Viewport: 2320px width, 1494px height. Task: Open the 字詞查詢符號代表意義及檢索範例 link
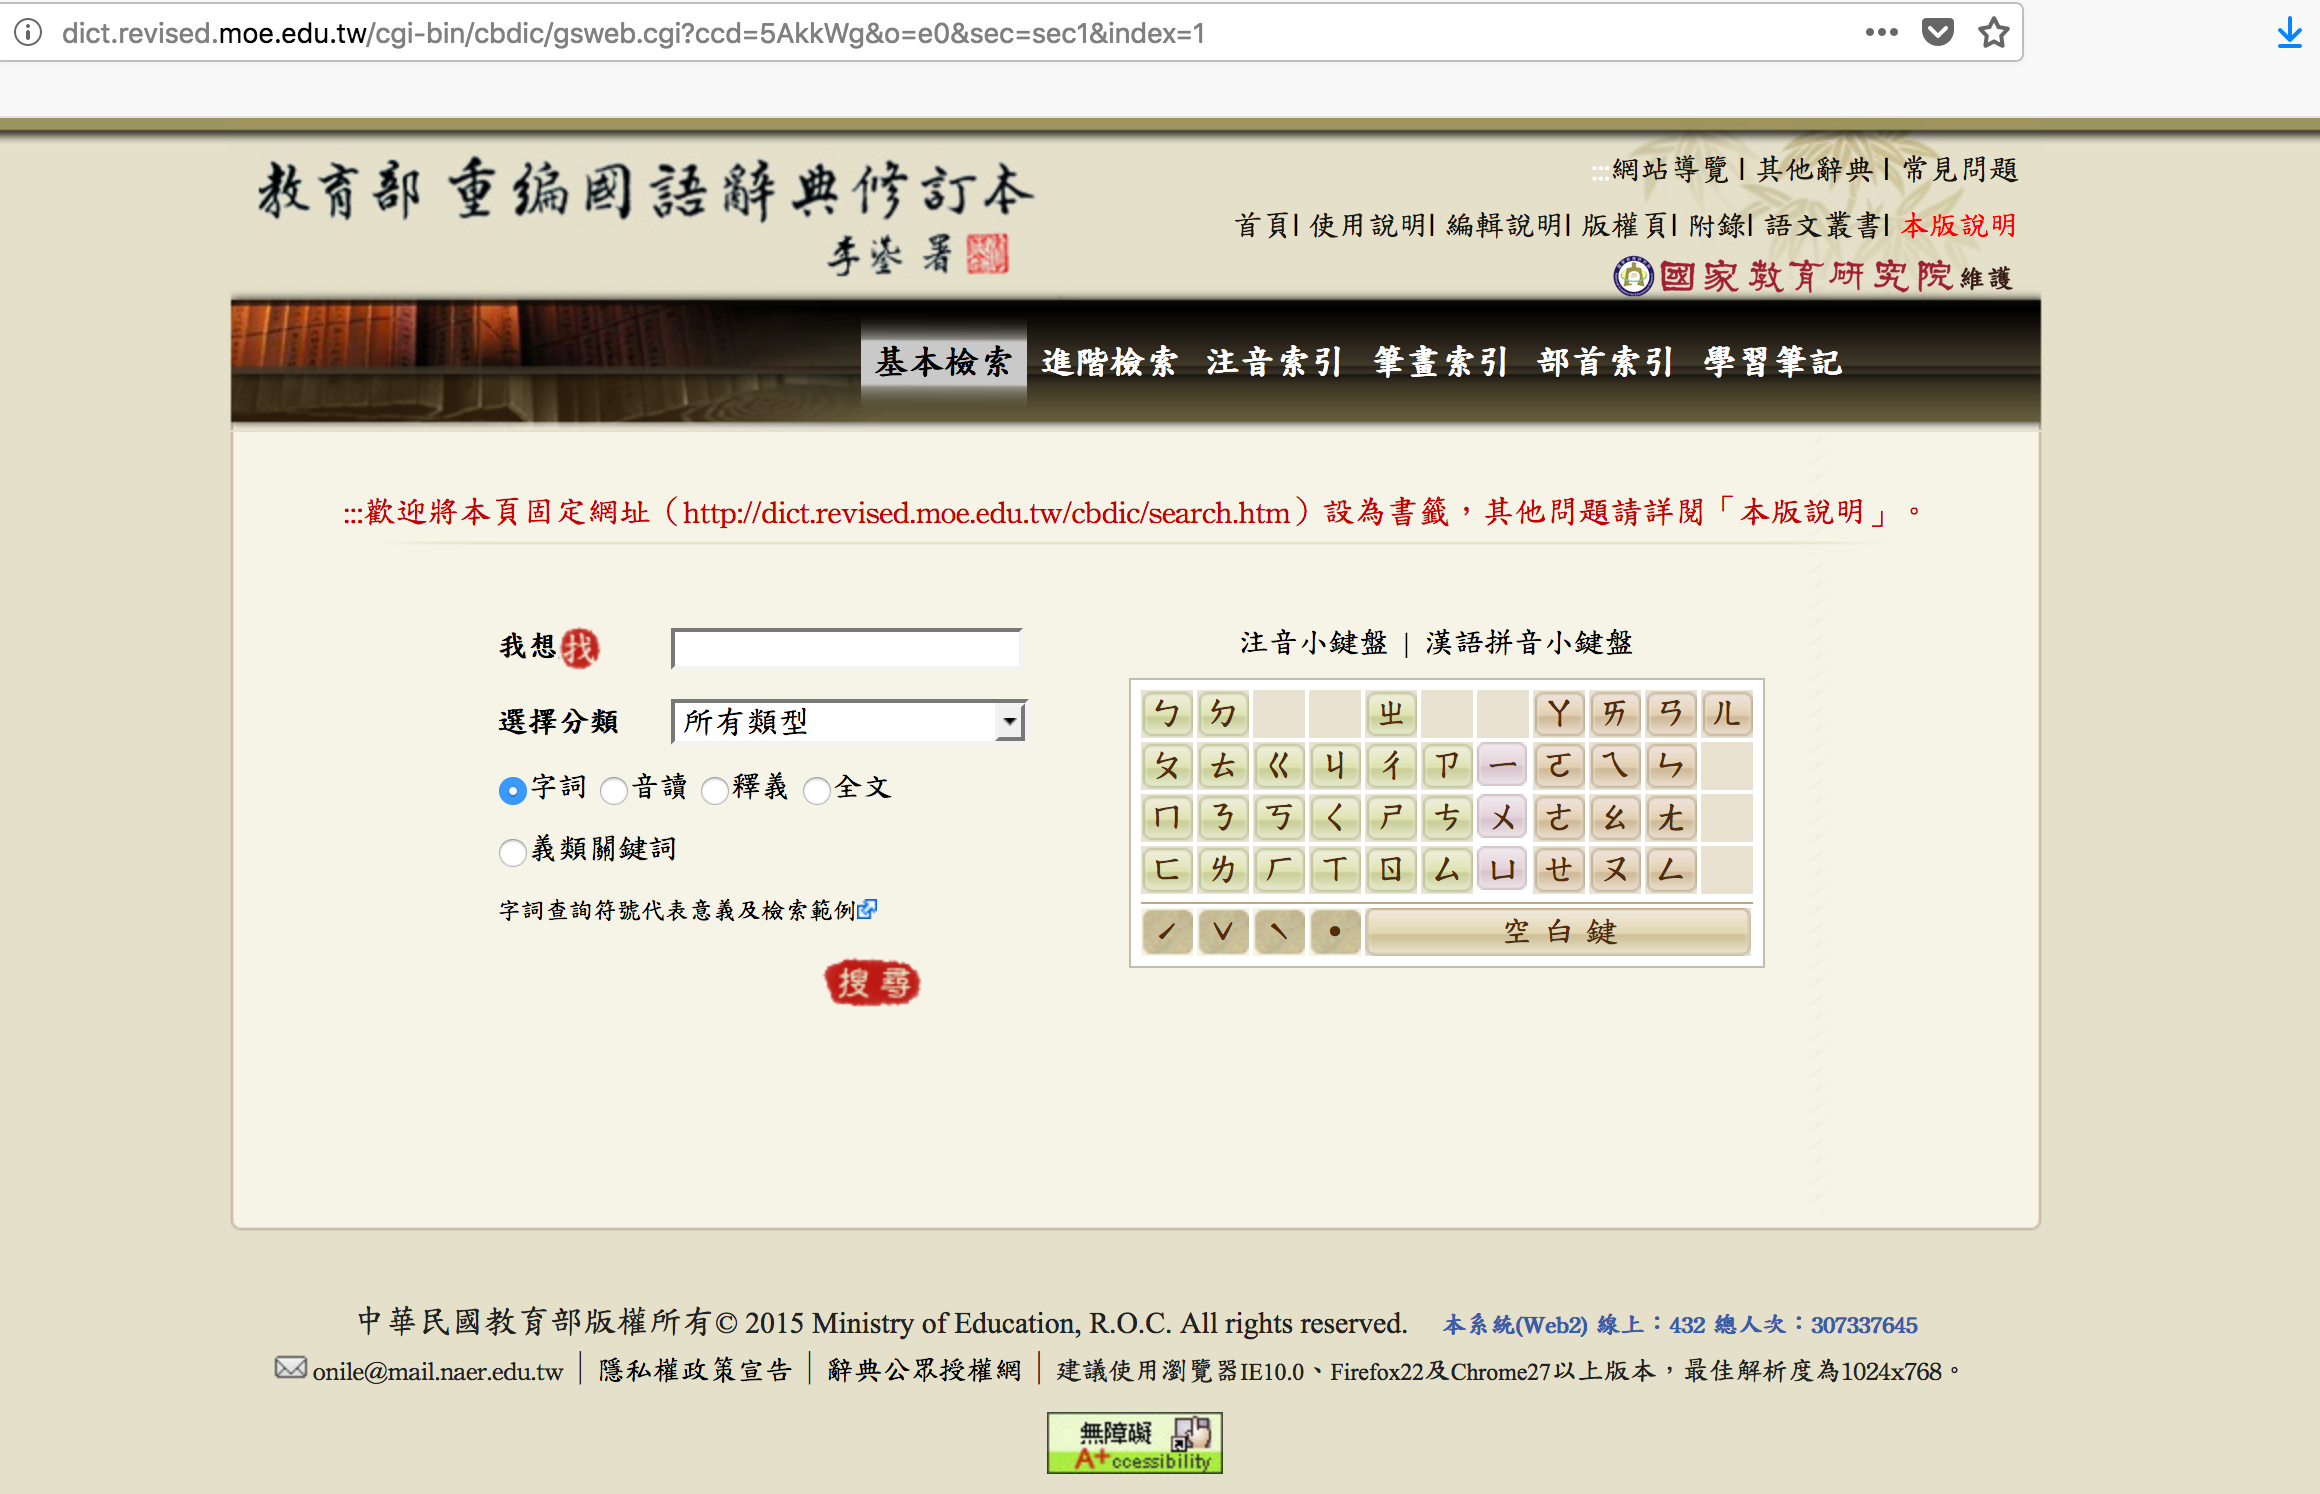tap(688, 910)
